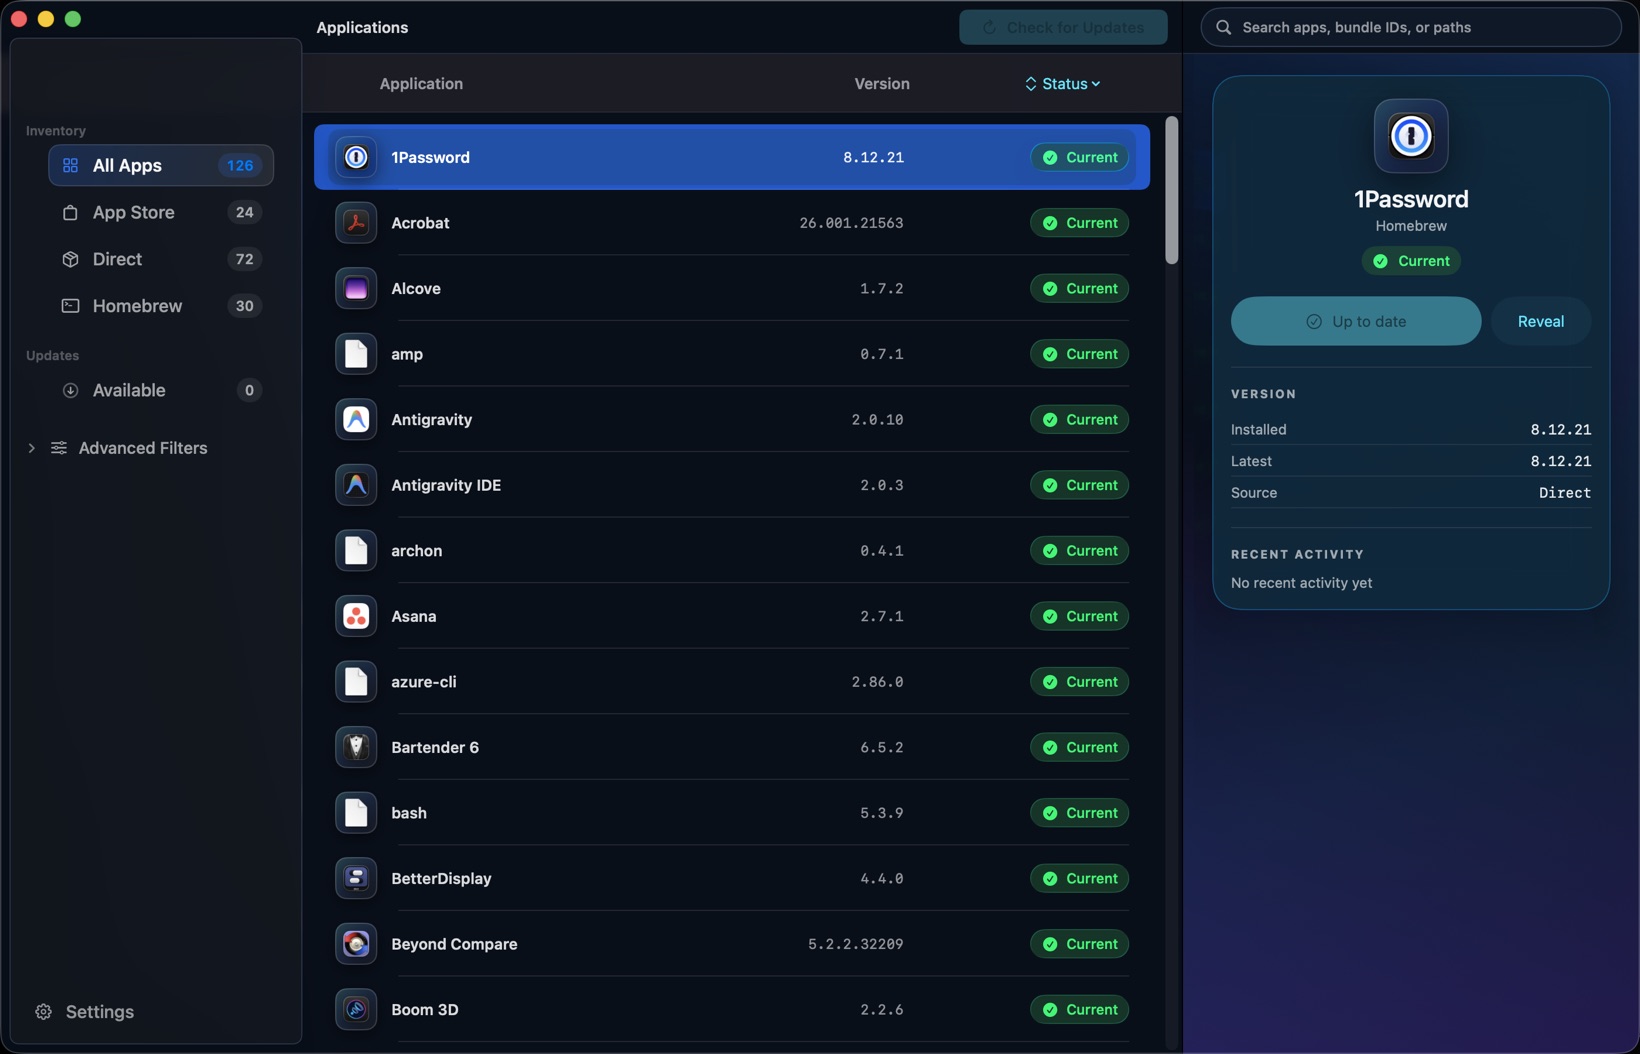Click the archon file icon
This screenshot has height=1054, width=1640.
coord(356,551)
